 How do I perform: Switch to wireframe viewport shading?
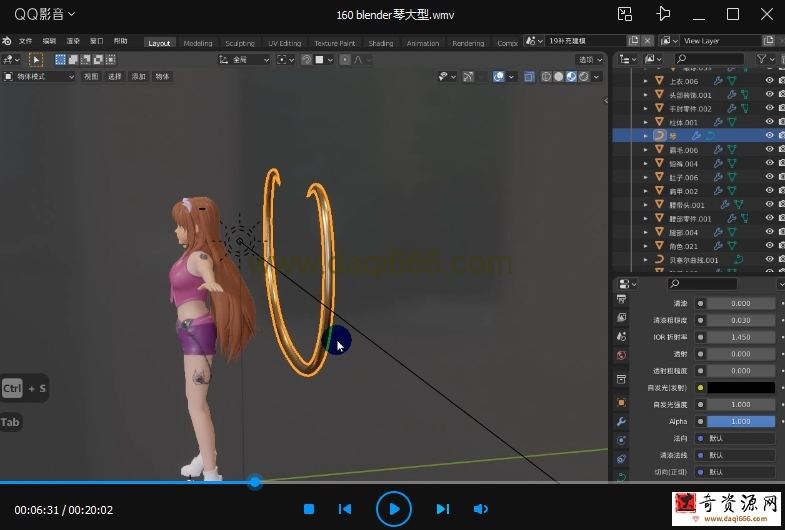click(x=546, y=77)
